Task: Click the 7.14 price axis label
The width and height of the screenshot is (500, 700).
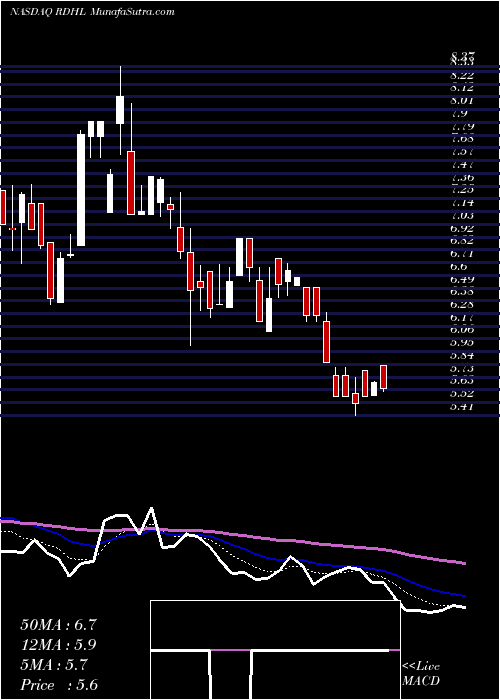Action: (462, 203)
